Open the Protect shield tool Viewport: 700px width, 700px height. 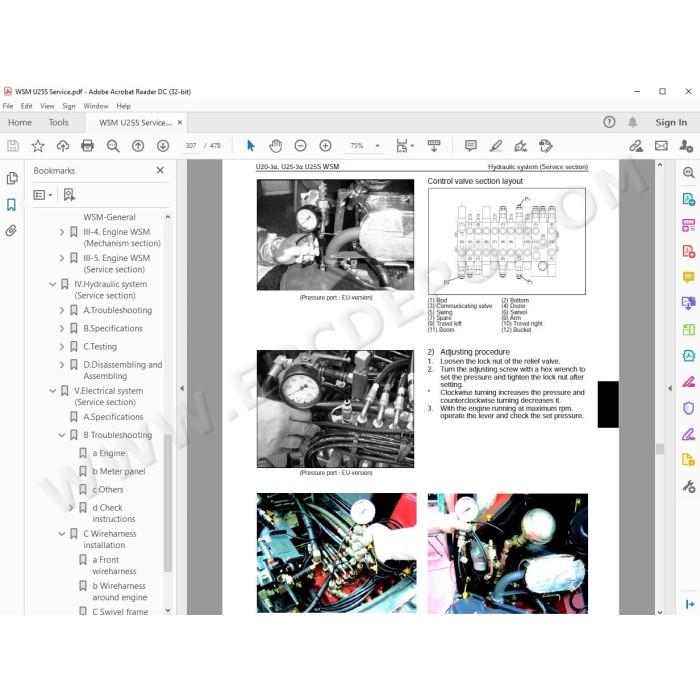click(688, 408)
